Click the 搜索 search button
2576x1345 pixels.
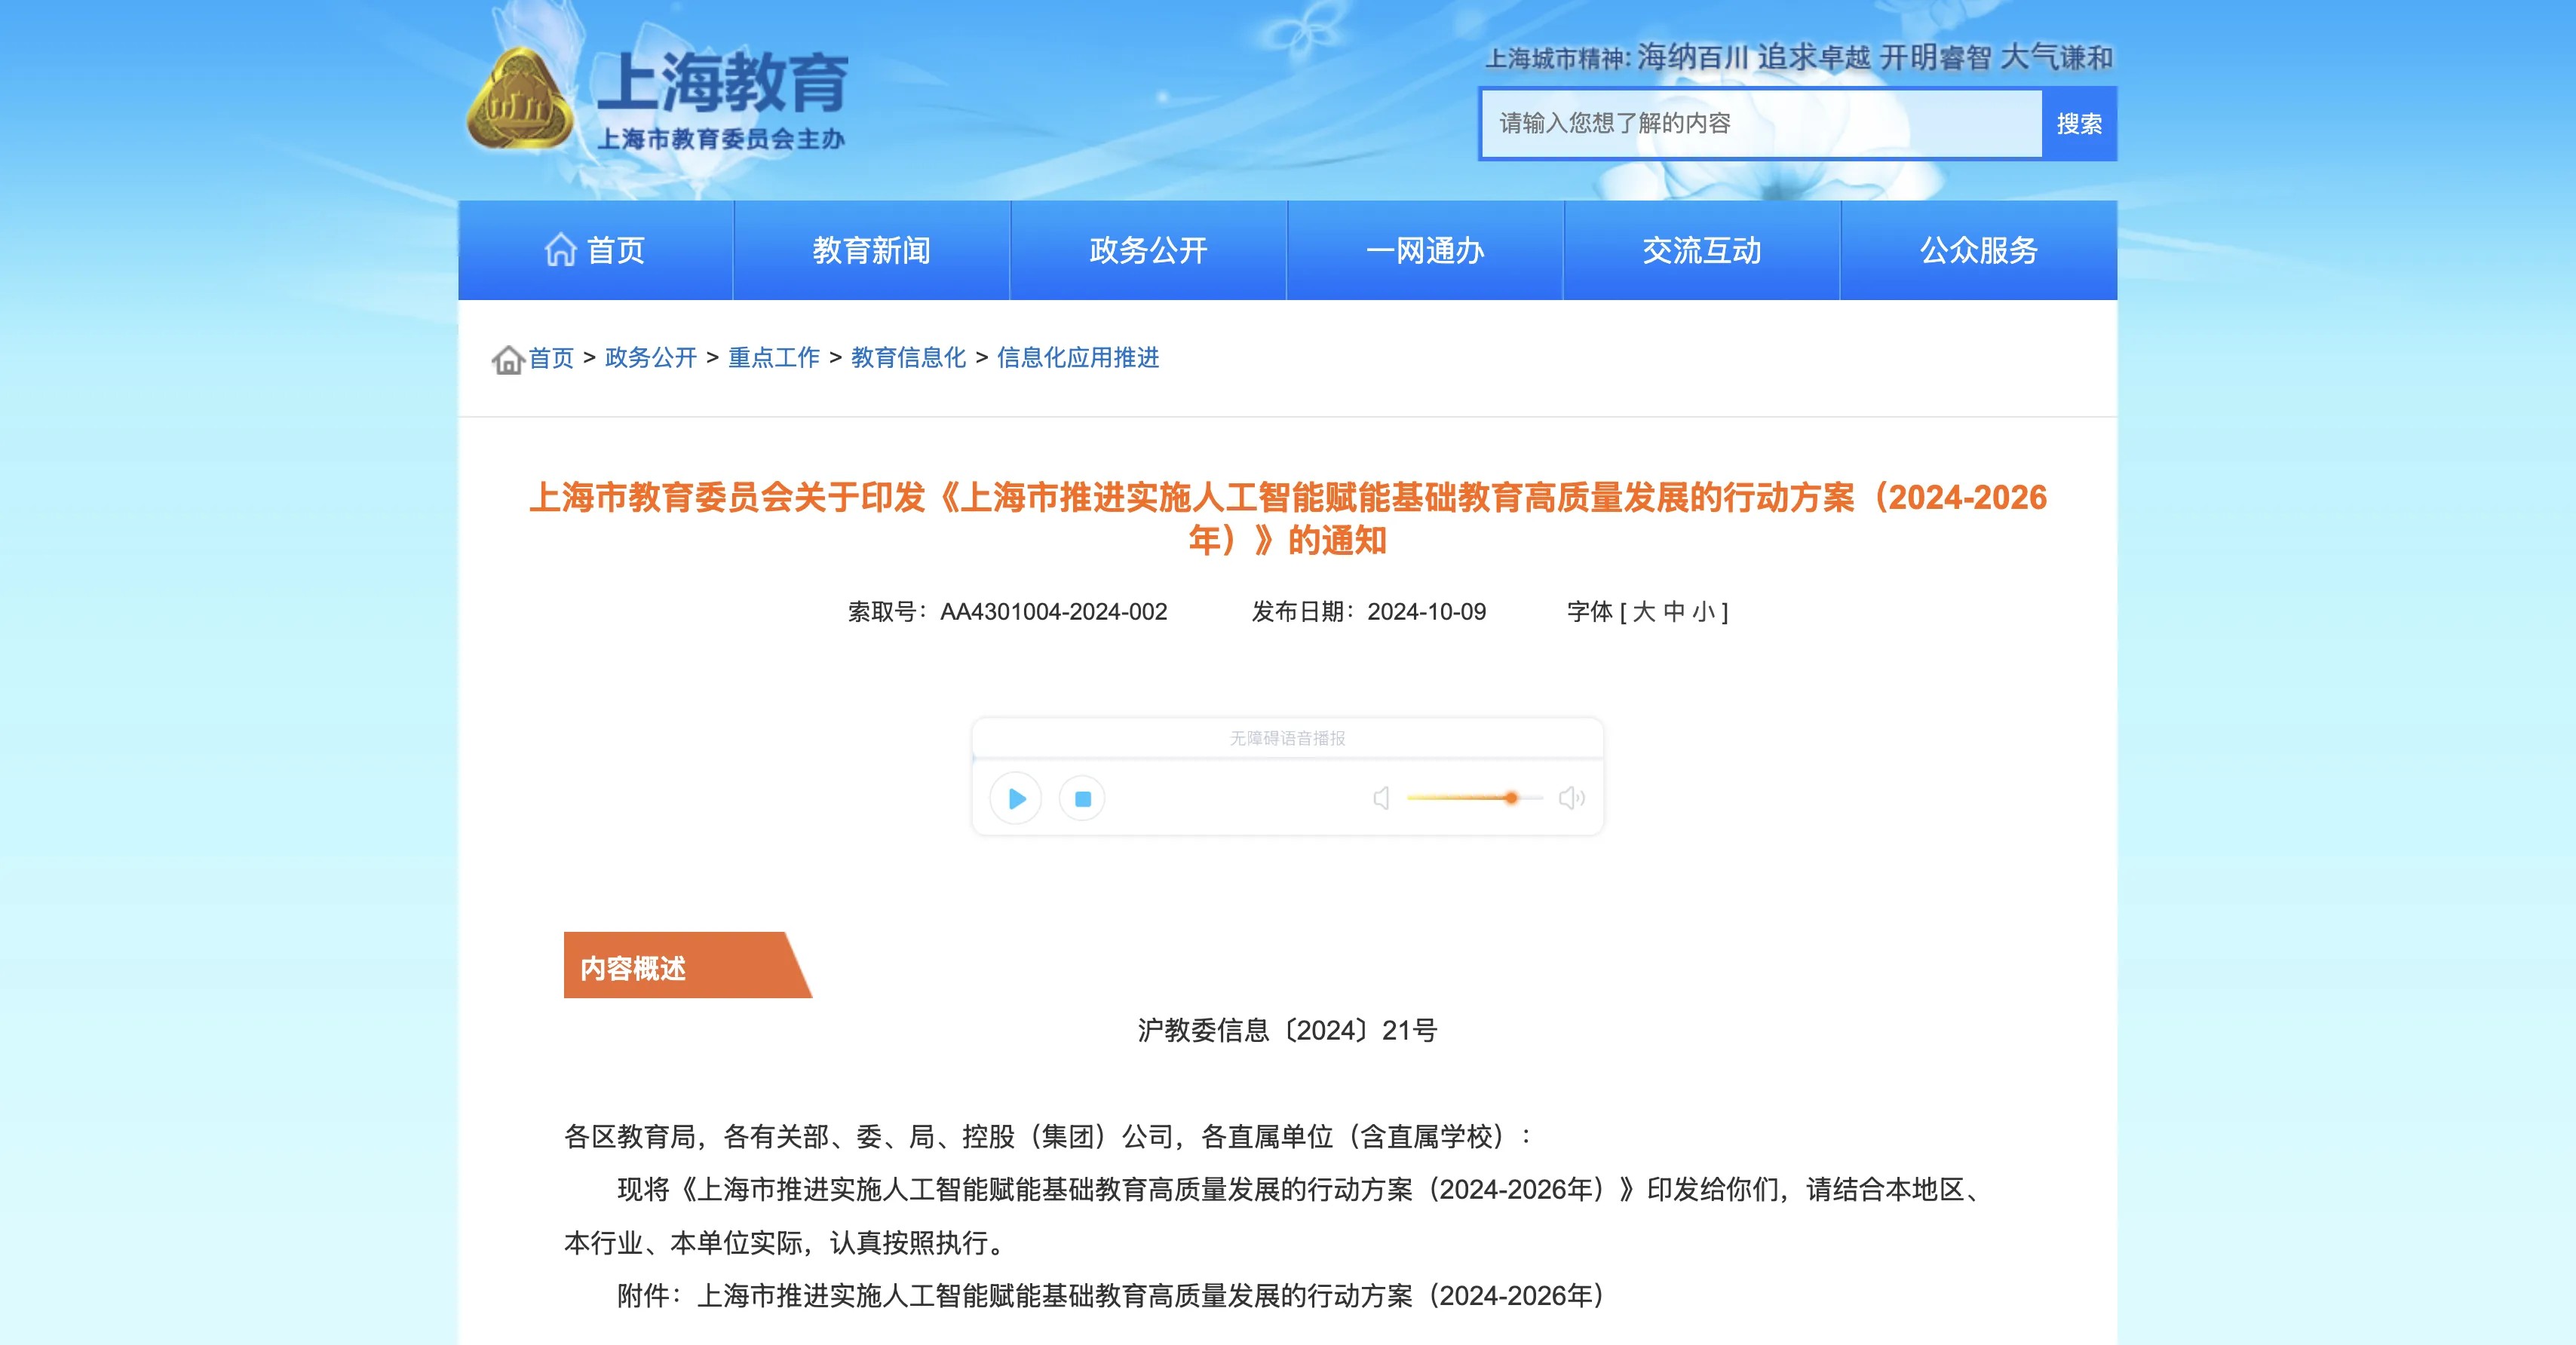2078,124
